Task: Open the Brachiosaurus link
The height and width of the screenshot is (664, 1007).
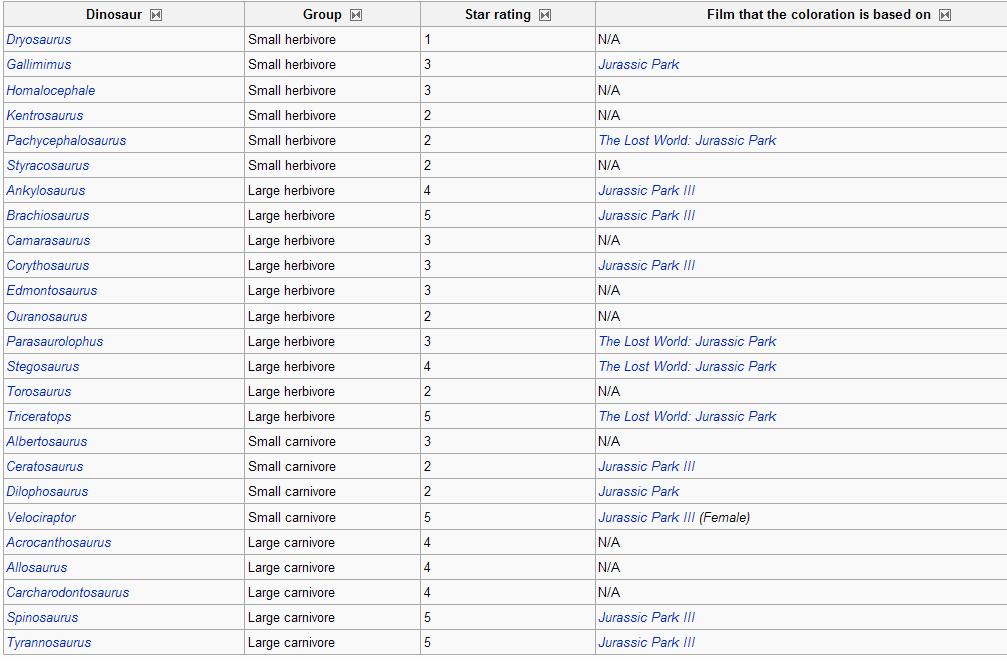Action: coord(48,216)
